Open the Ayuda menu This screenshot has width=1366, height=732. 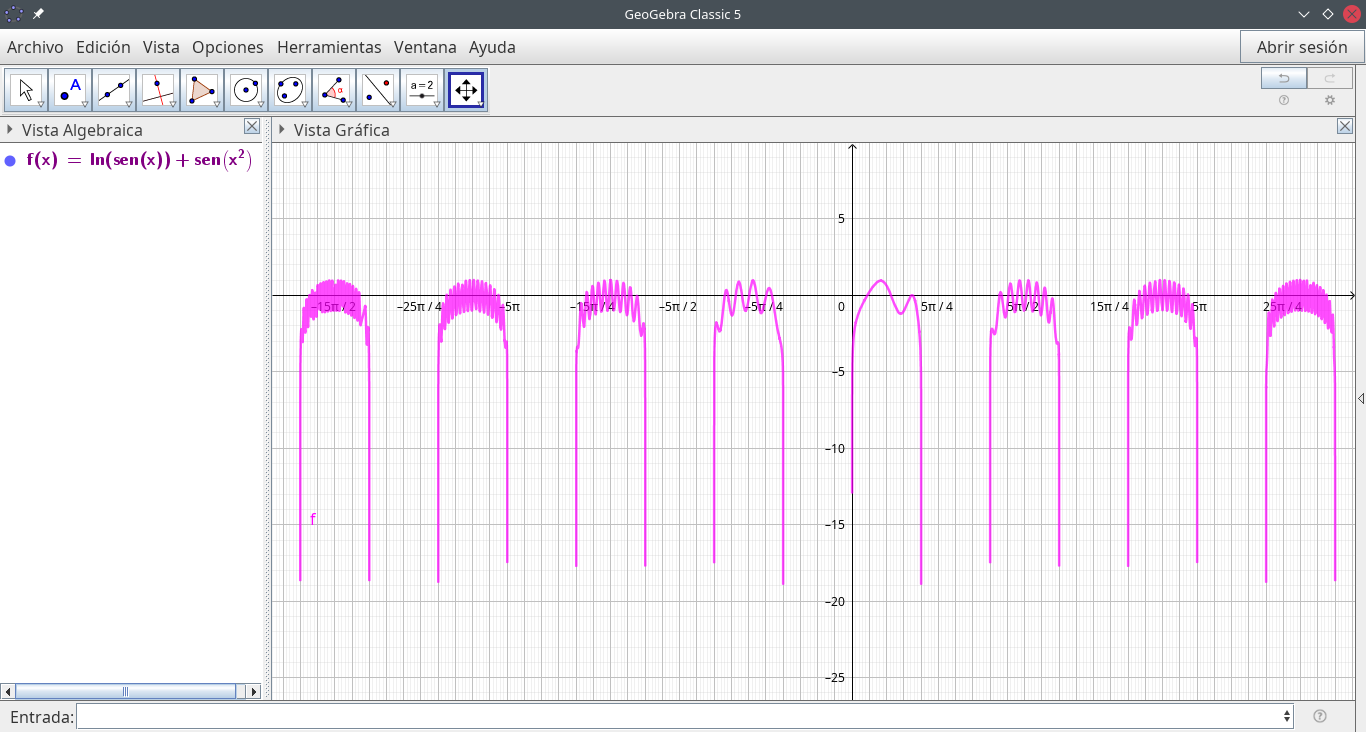tap(492, 47)
